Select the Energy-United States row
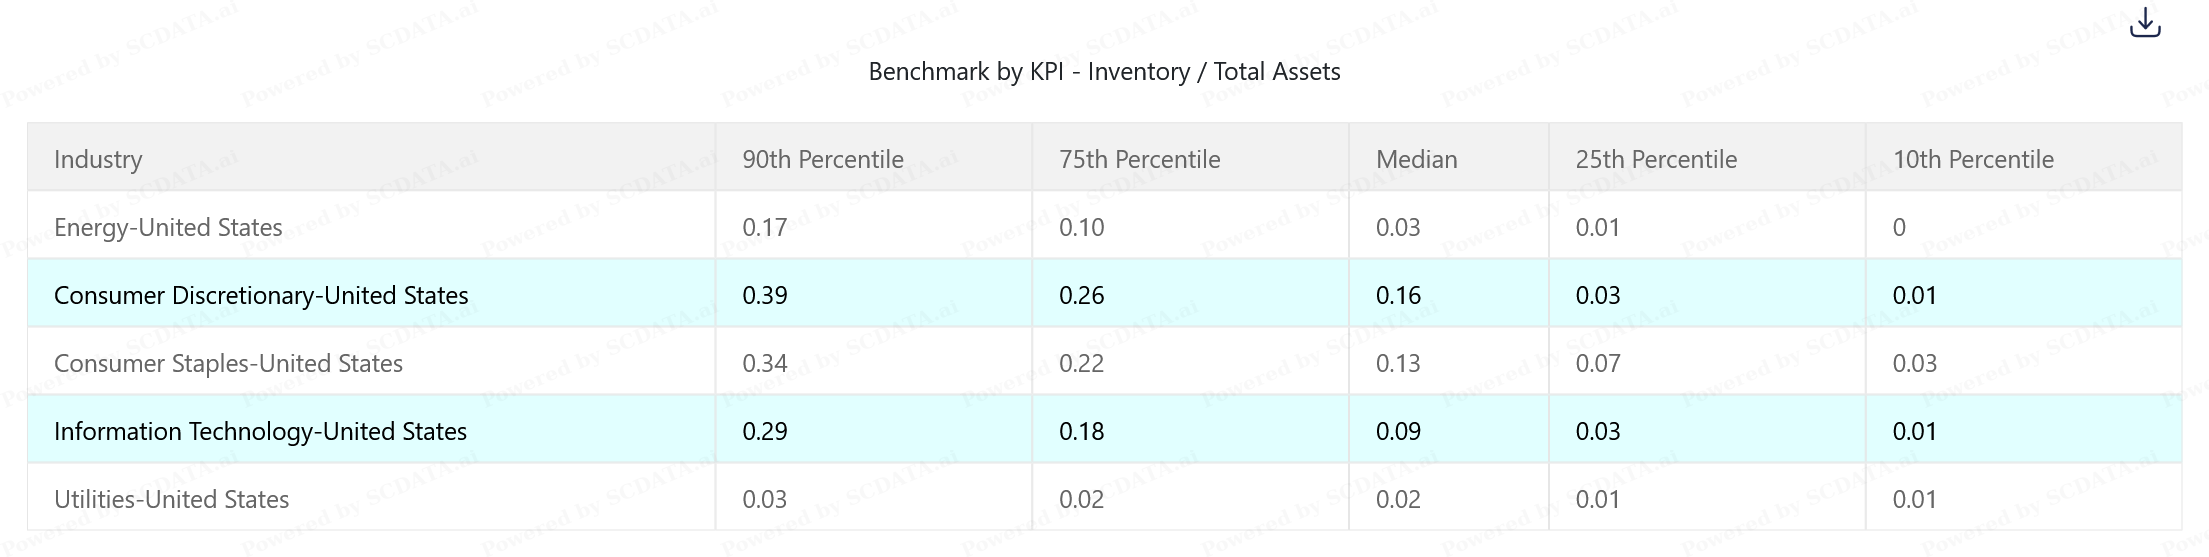Image resolution: width=2209 pixels, height=557 pixels. (168, 227)
